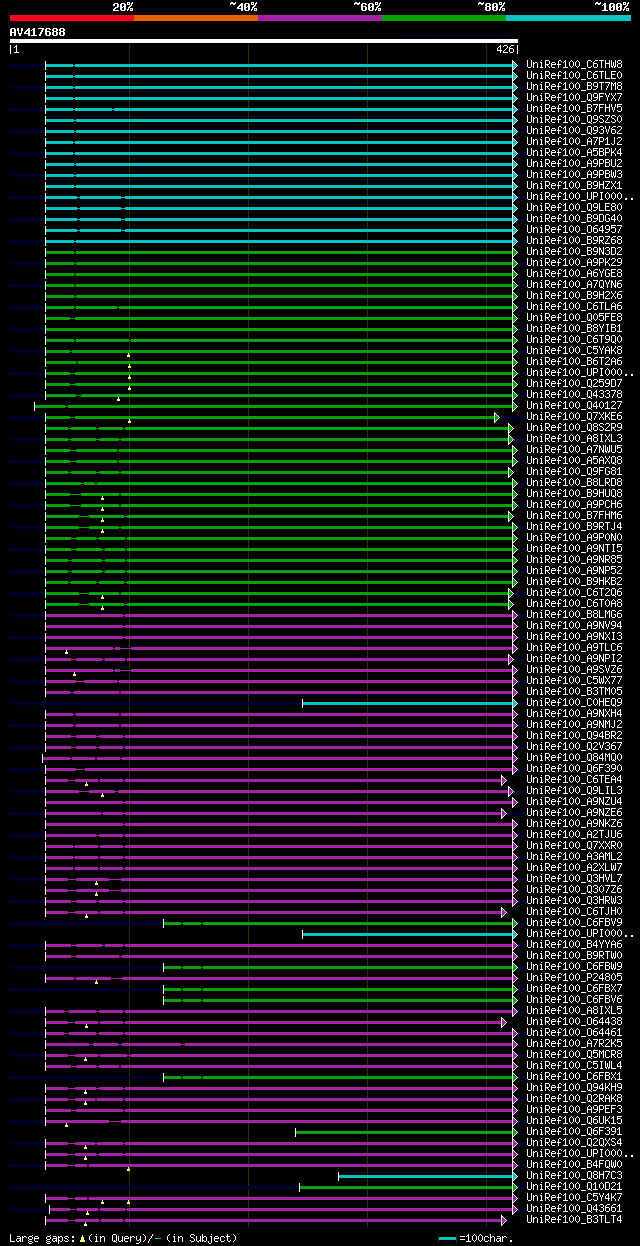Select label UniRef100_B9H2X6
Image resolution: width=640 pixels, height=1246 pixels.
click(x=574, y=296)
